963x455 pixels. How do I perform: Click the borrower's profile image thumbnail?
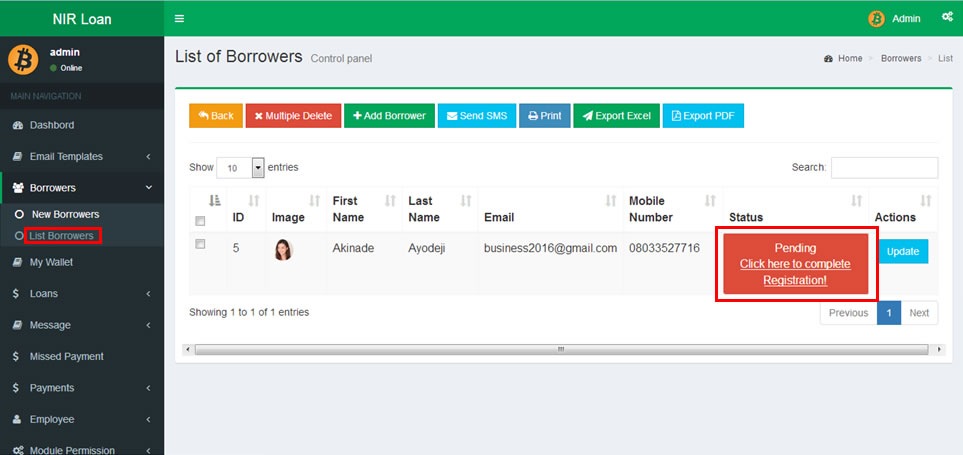(x=283, y=249)
